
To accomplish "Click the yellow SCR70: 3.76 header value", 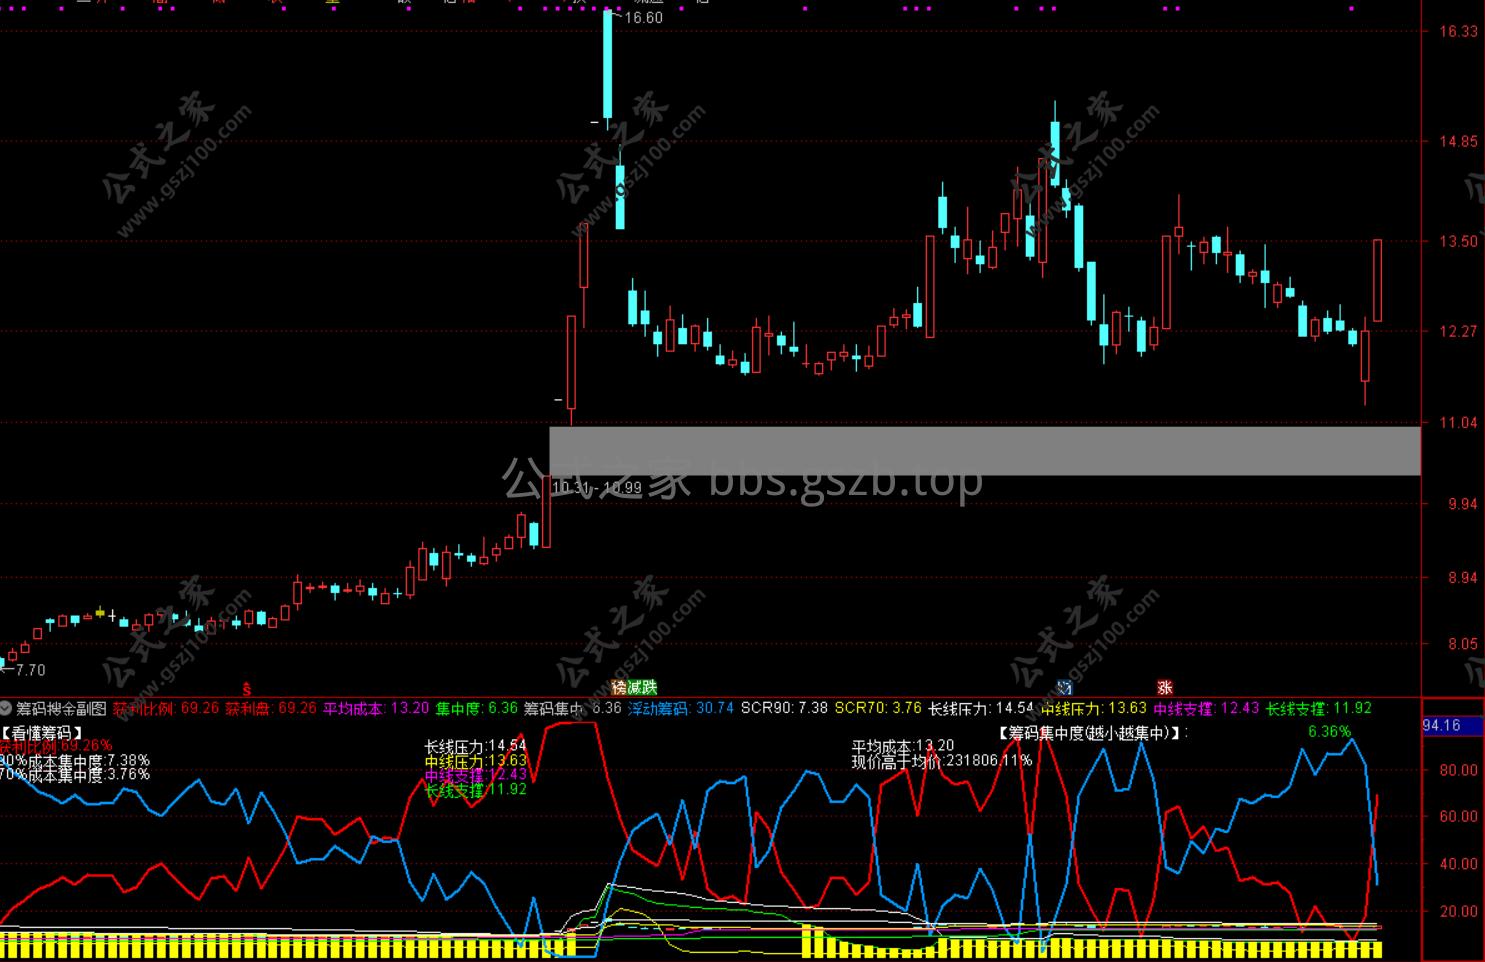I will [878, 709].
